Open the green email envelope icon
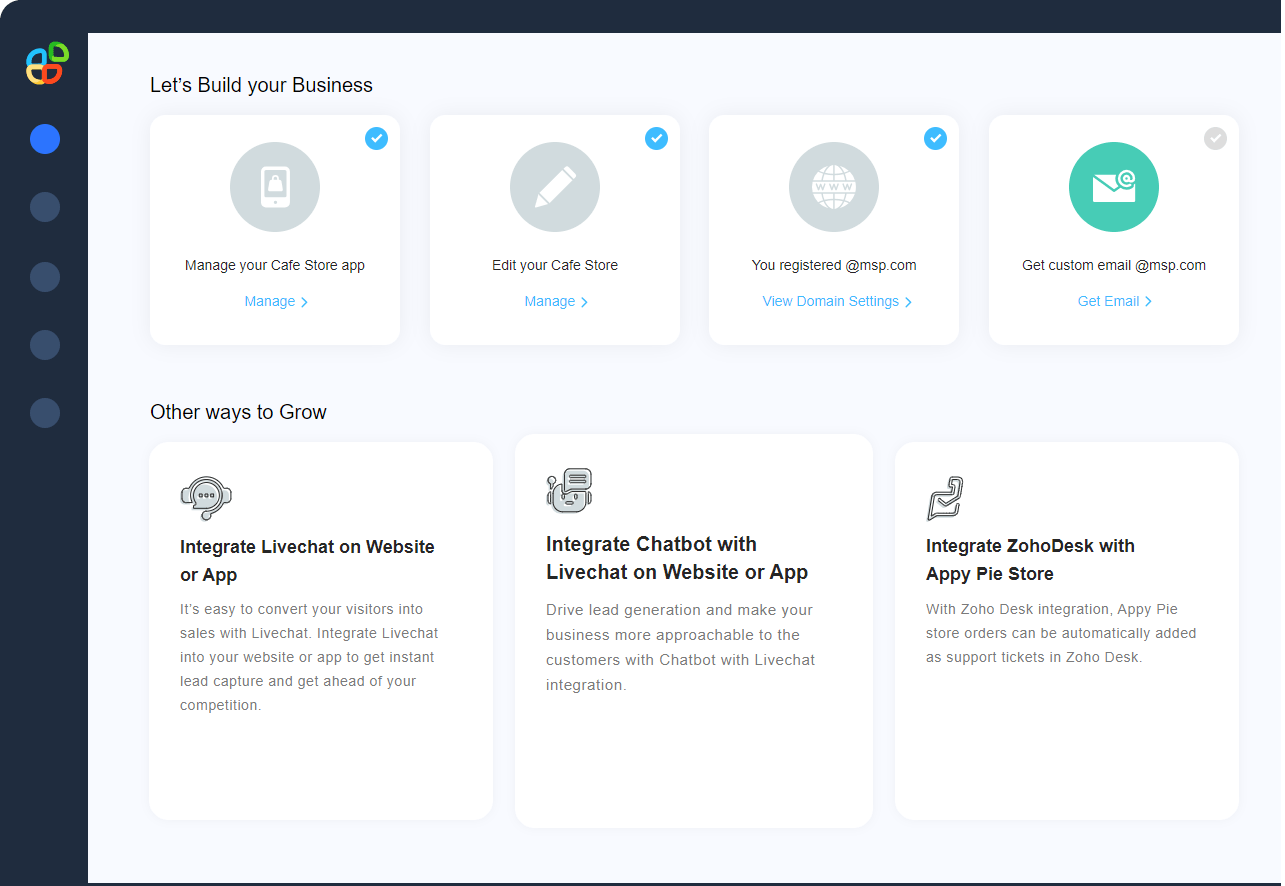Viewport: 1285px width, 886px height. coord(1113,186)
